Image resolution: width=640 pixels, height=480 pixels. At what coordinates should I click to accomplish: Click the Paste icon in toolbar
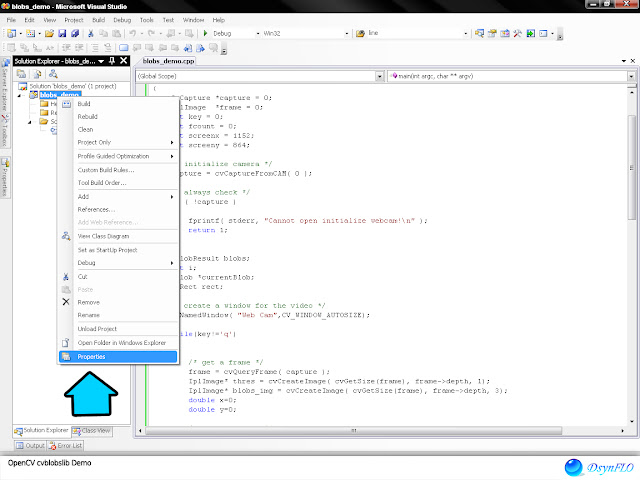(117, 33)
